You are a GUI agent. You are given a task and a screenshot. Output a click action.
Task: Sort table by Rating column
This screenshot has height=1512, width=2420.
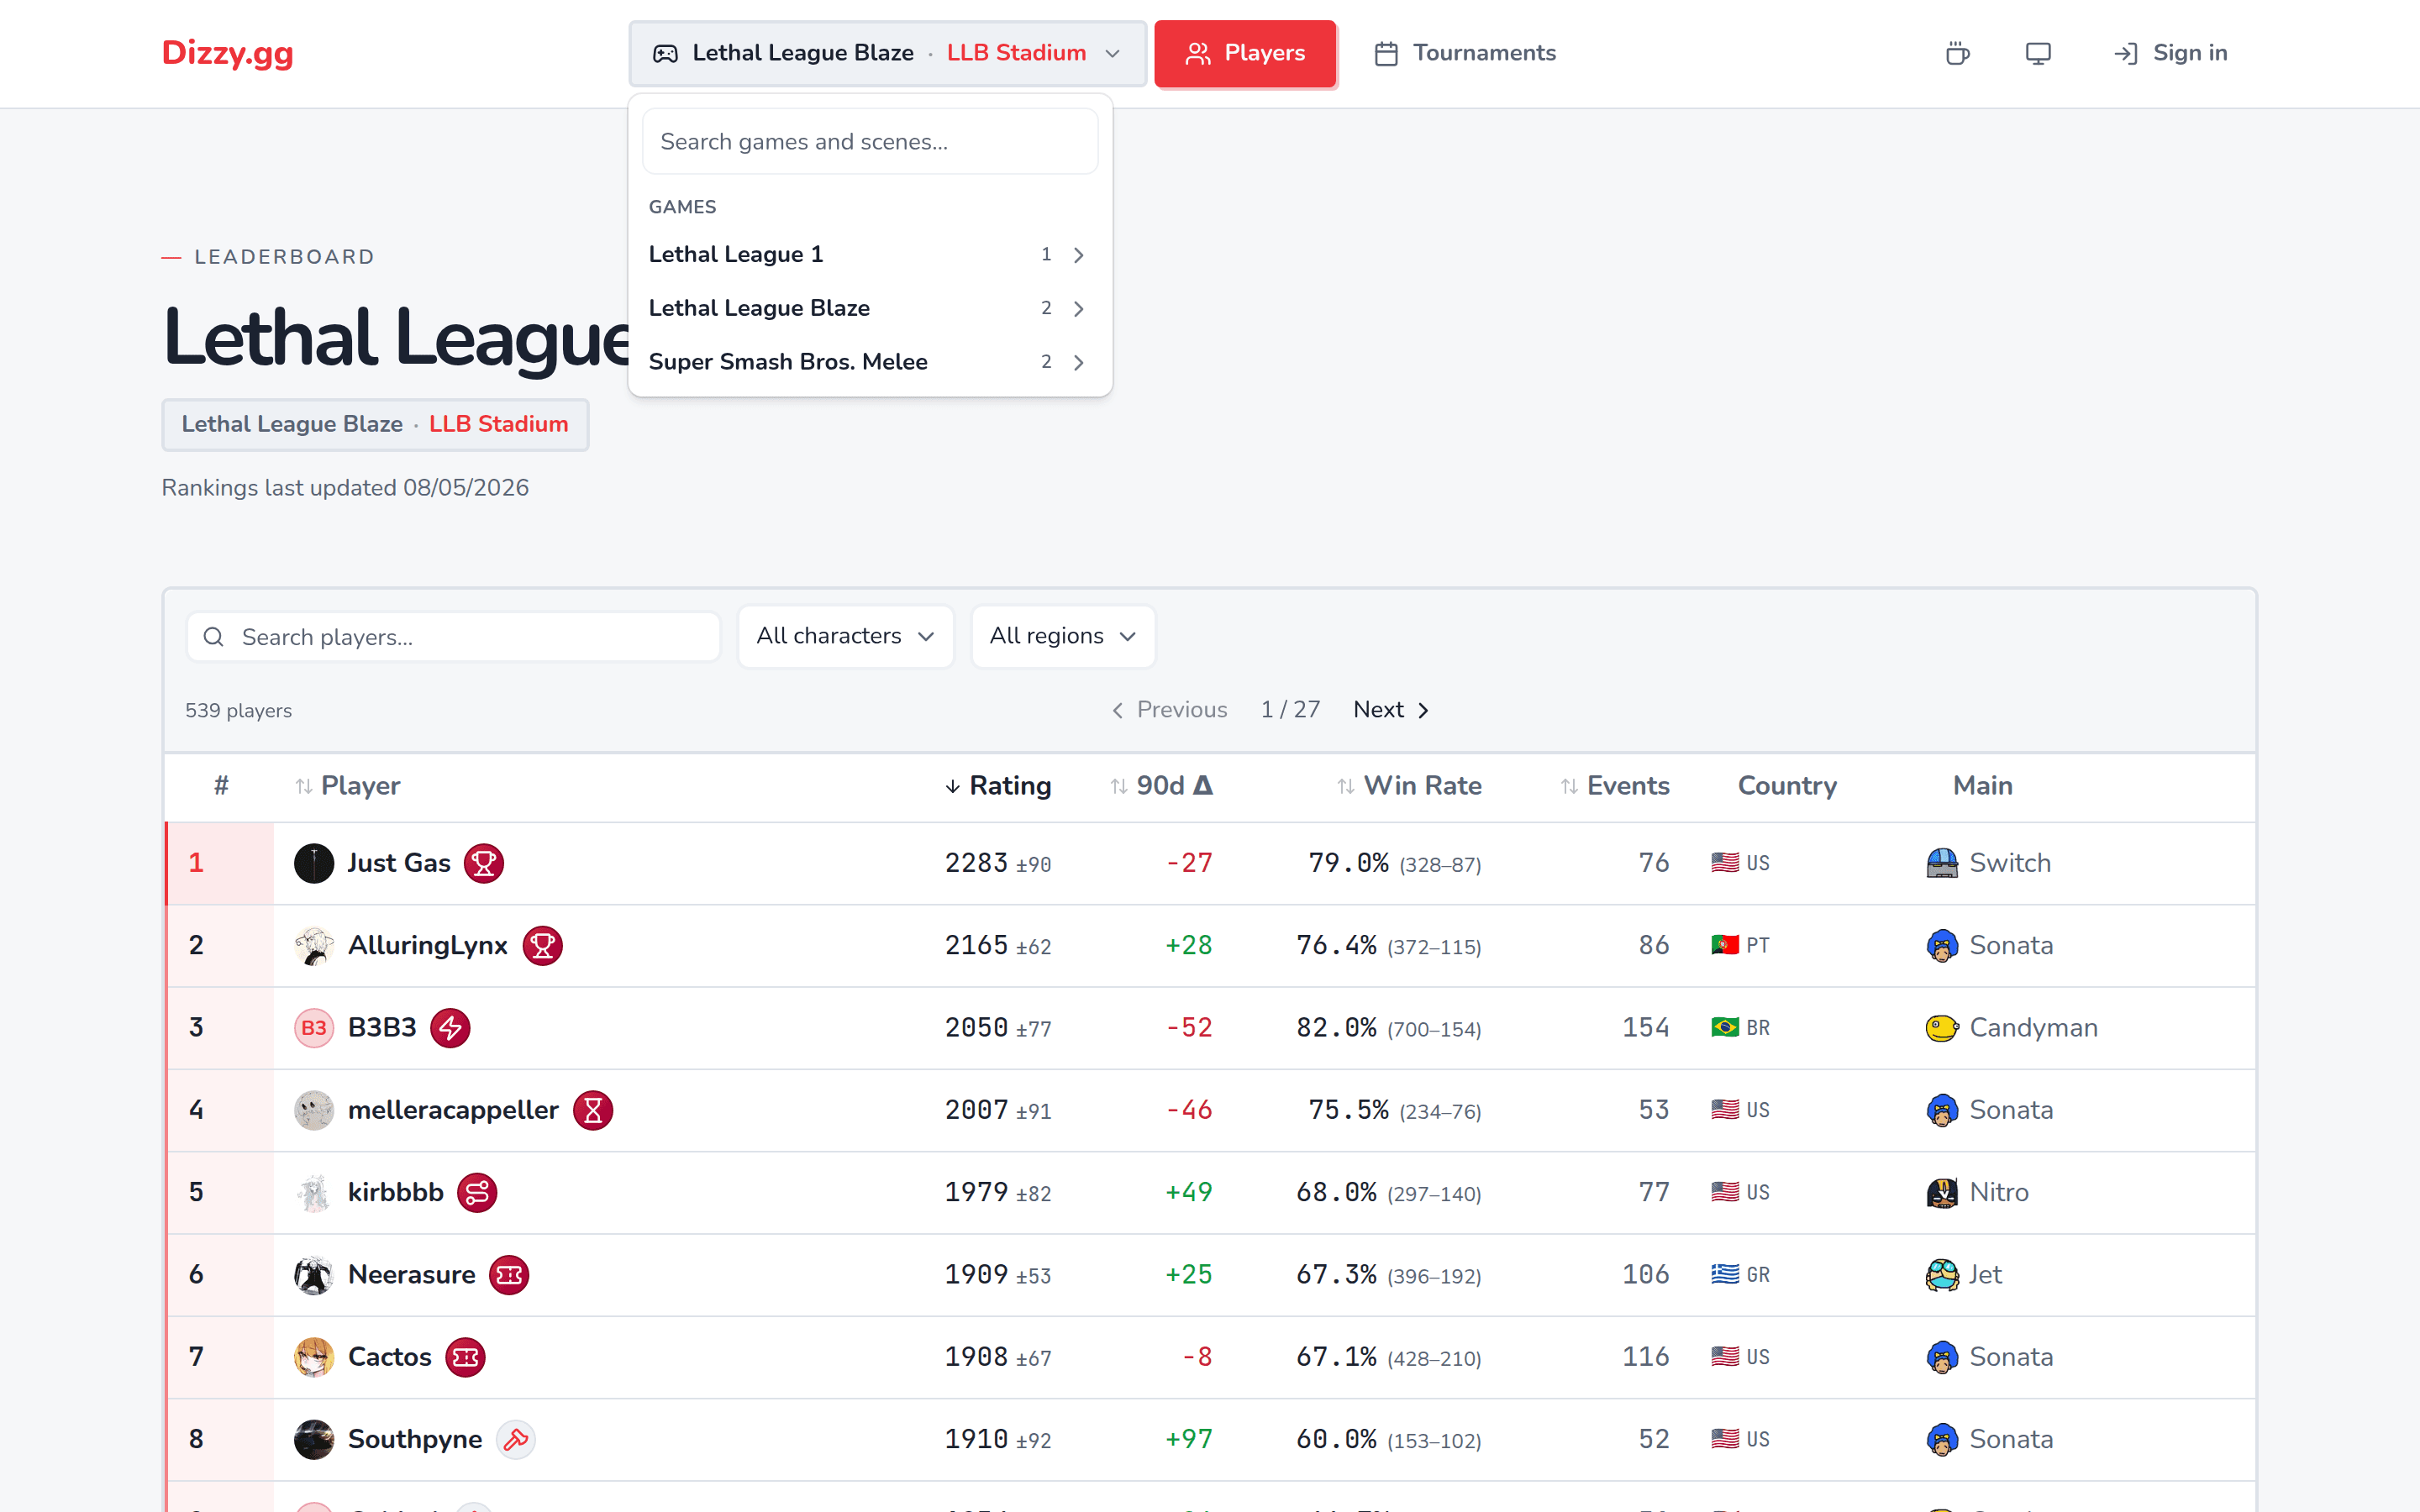tap(997, 786)
